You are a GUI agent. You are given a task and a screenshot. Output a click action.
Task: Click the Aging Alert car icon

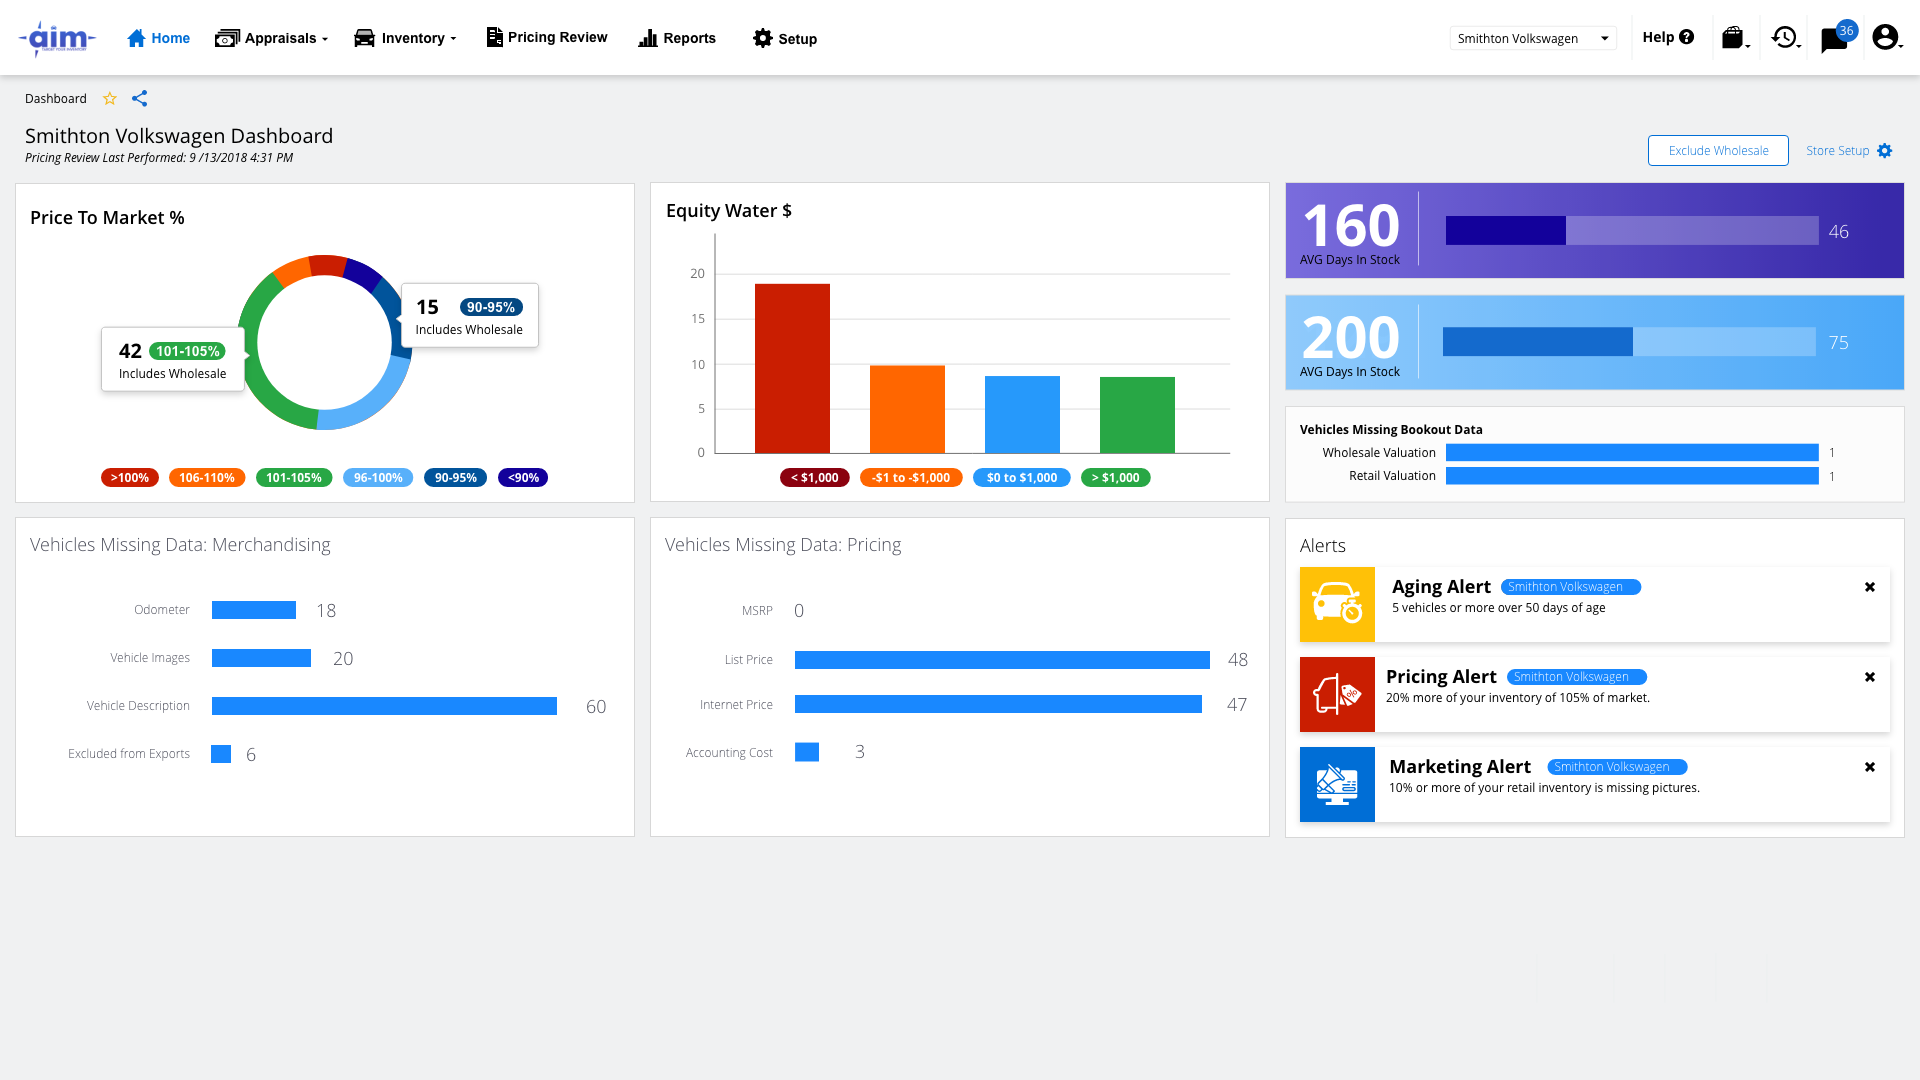1337,604
